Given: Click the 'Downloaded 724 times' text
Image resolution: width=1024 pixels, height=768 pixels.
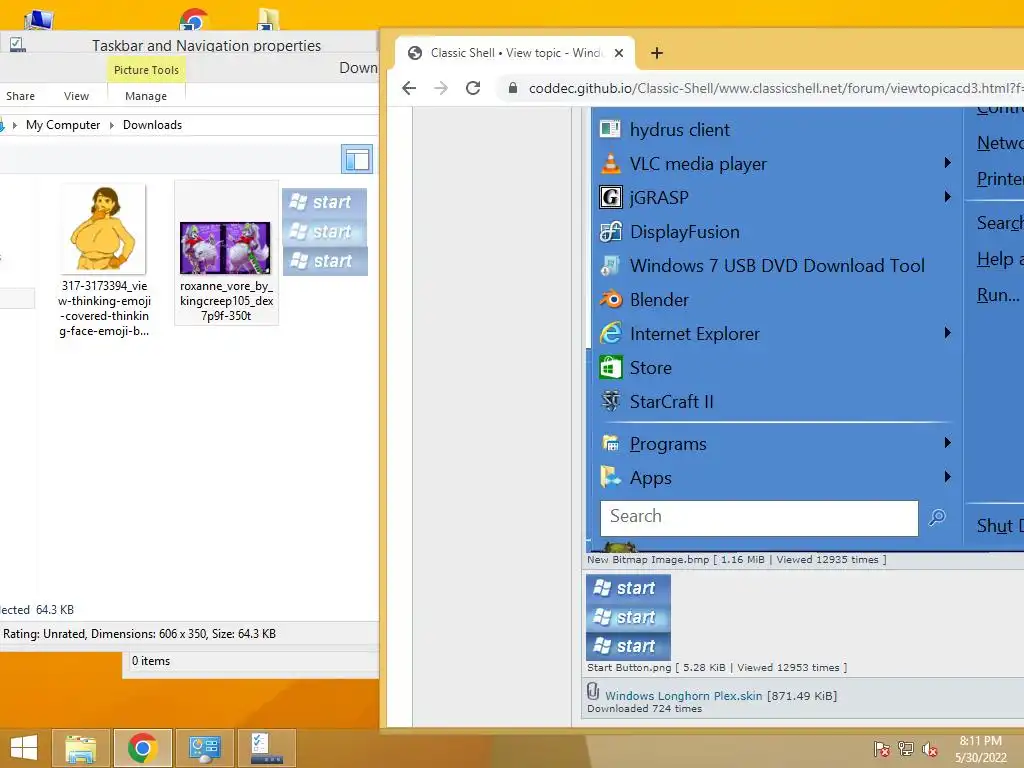Looking at the screenshot, I should [x=644, y=709].
